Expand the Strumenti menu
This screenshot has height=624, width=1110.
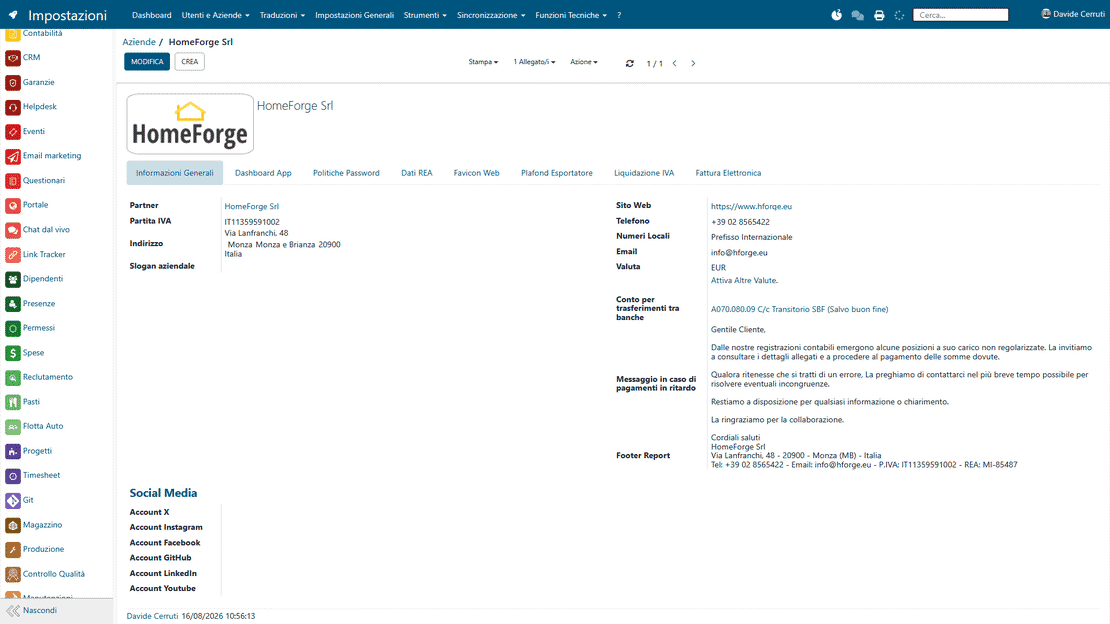425,15
